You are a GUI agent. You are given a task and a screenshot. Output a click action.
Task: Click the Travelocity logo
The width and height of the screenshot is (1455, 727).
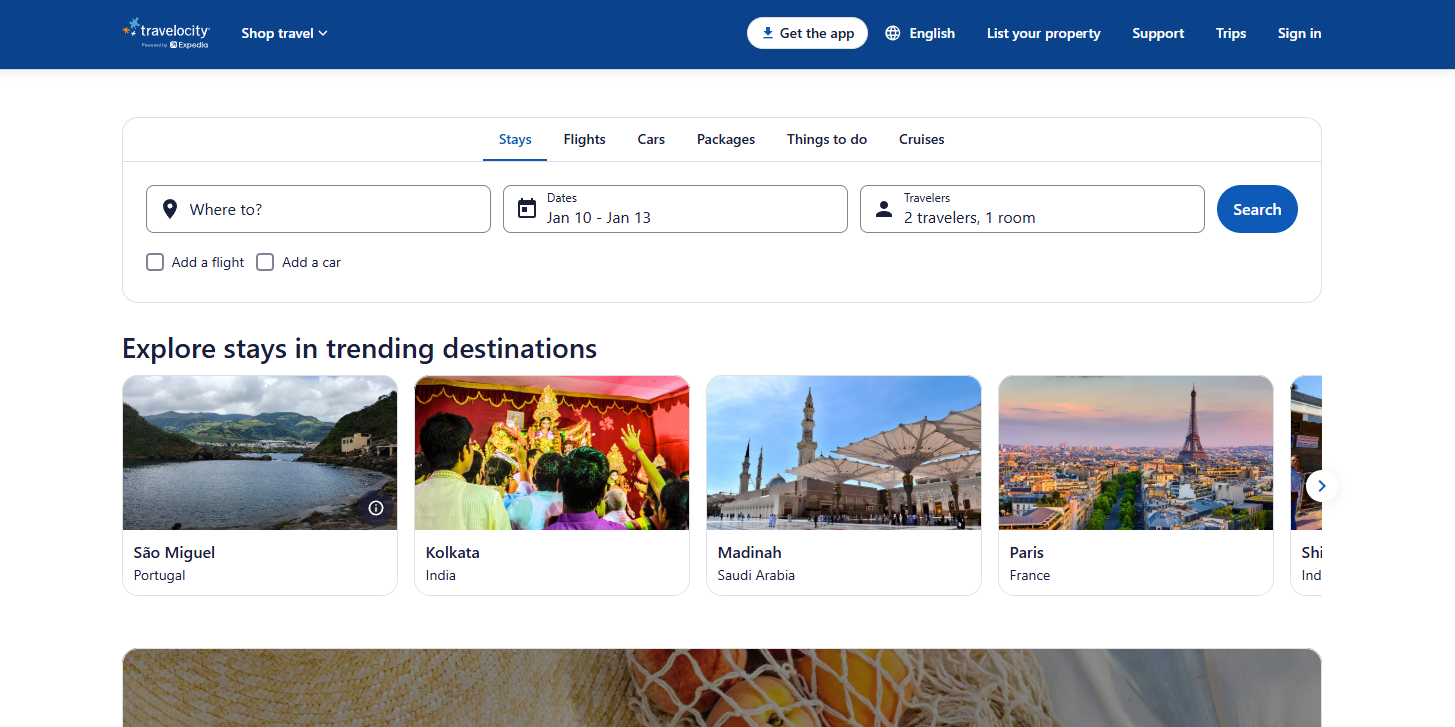tap(166, 33)
